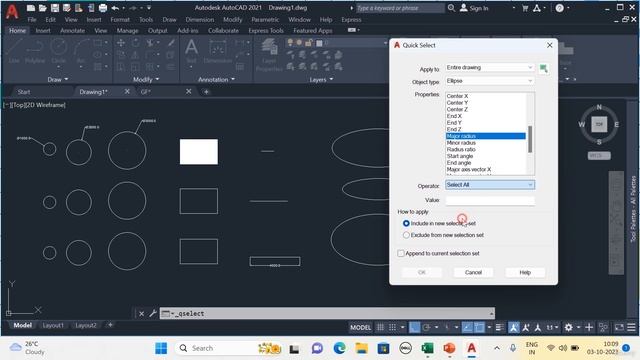Click the Open file icon in Quick Access
The width and height of the screenshot is (640, 360).
coord(43,8)
